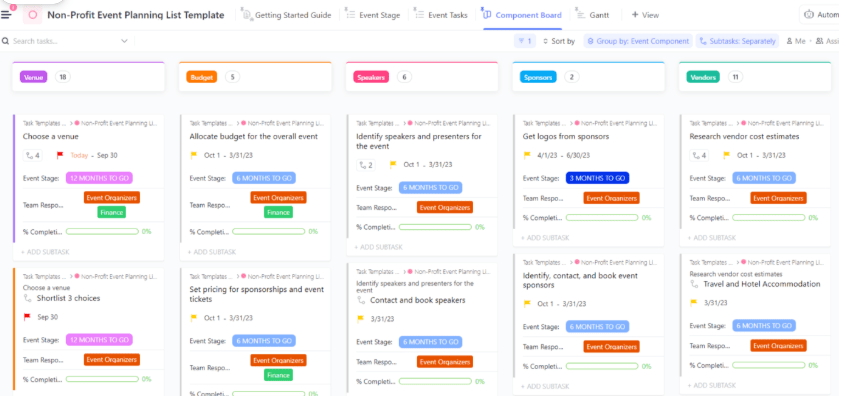
Task: Click the pink list icon beside the title
Action: pos(32,15)
